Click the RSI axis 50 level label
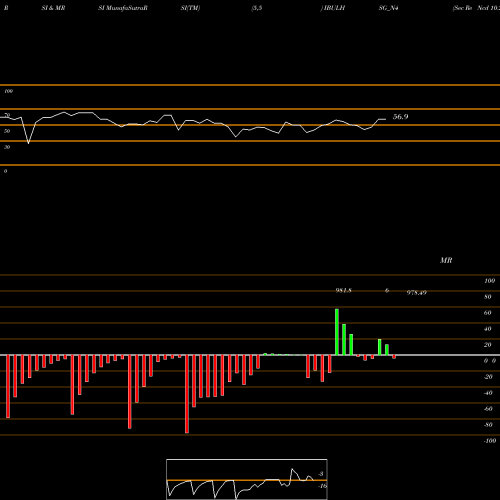 click(7, 131)
